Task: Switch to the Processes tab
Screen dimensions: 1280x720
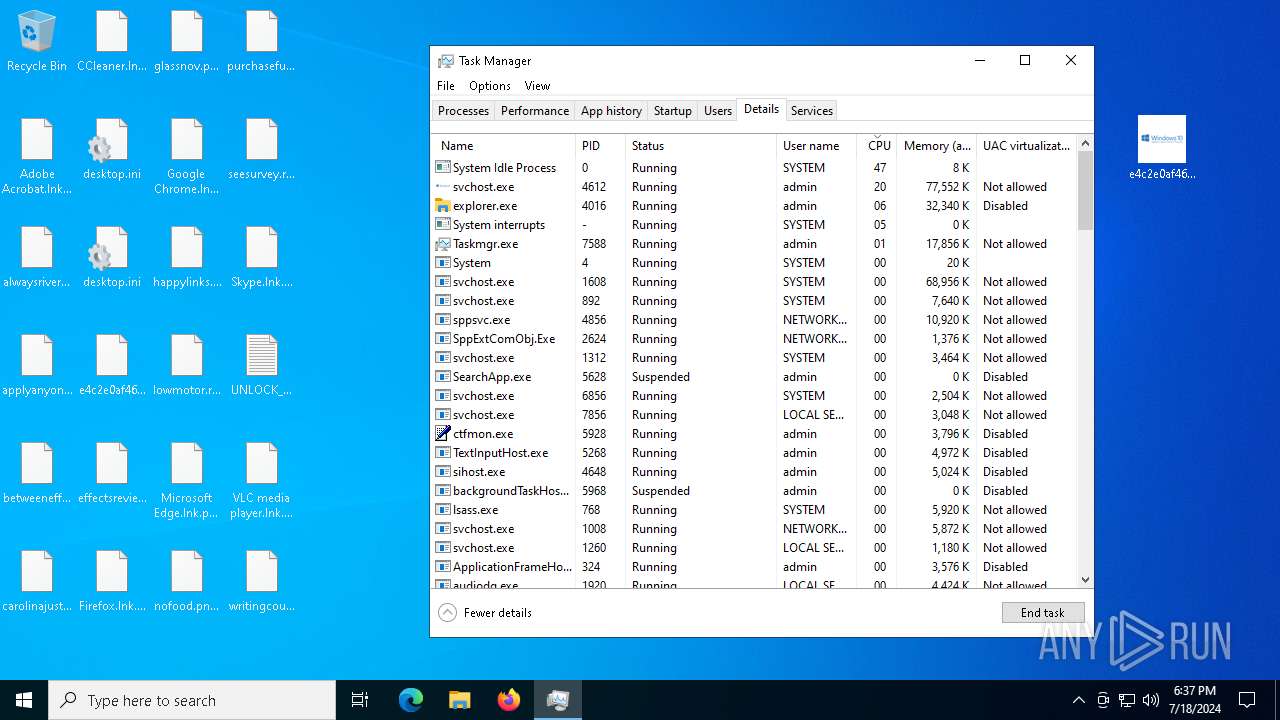Action: coord(464,111)
